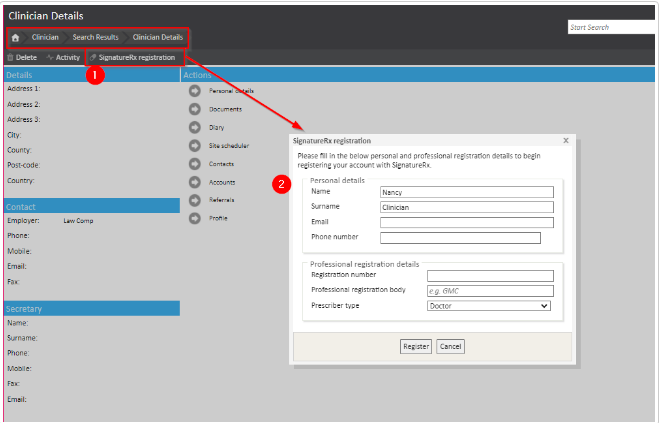Focus the Registration number field
This screenshot has width=659, height=423.
click(489, 276)
